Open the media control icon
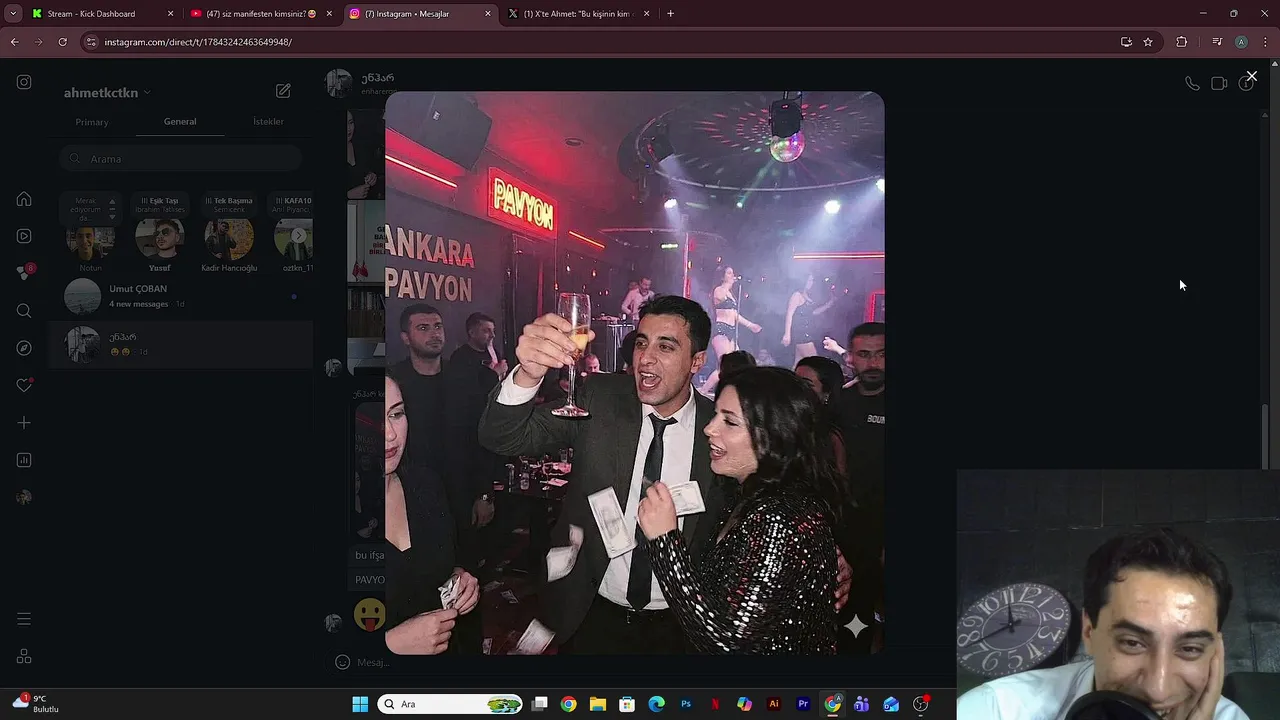 pos(1217,42)
